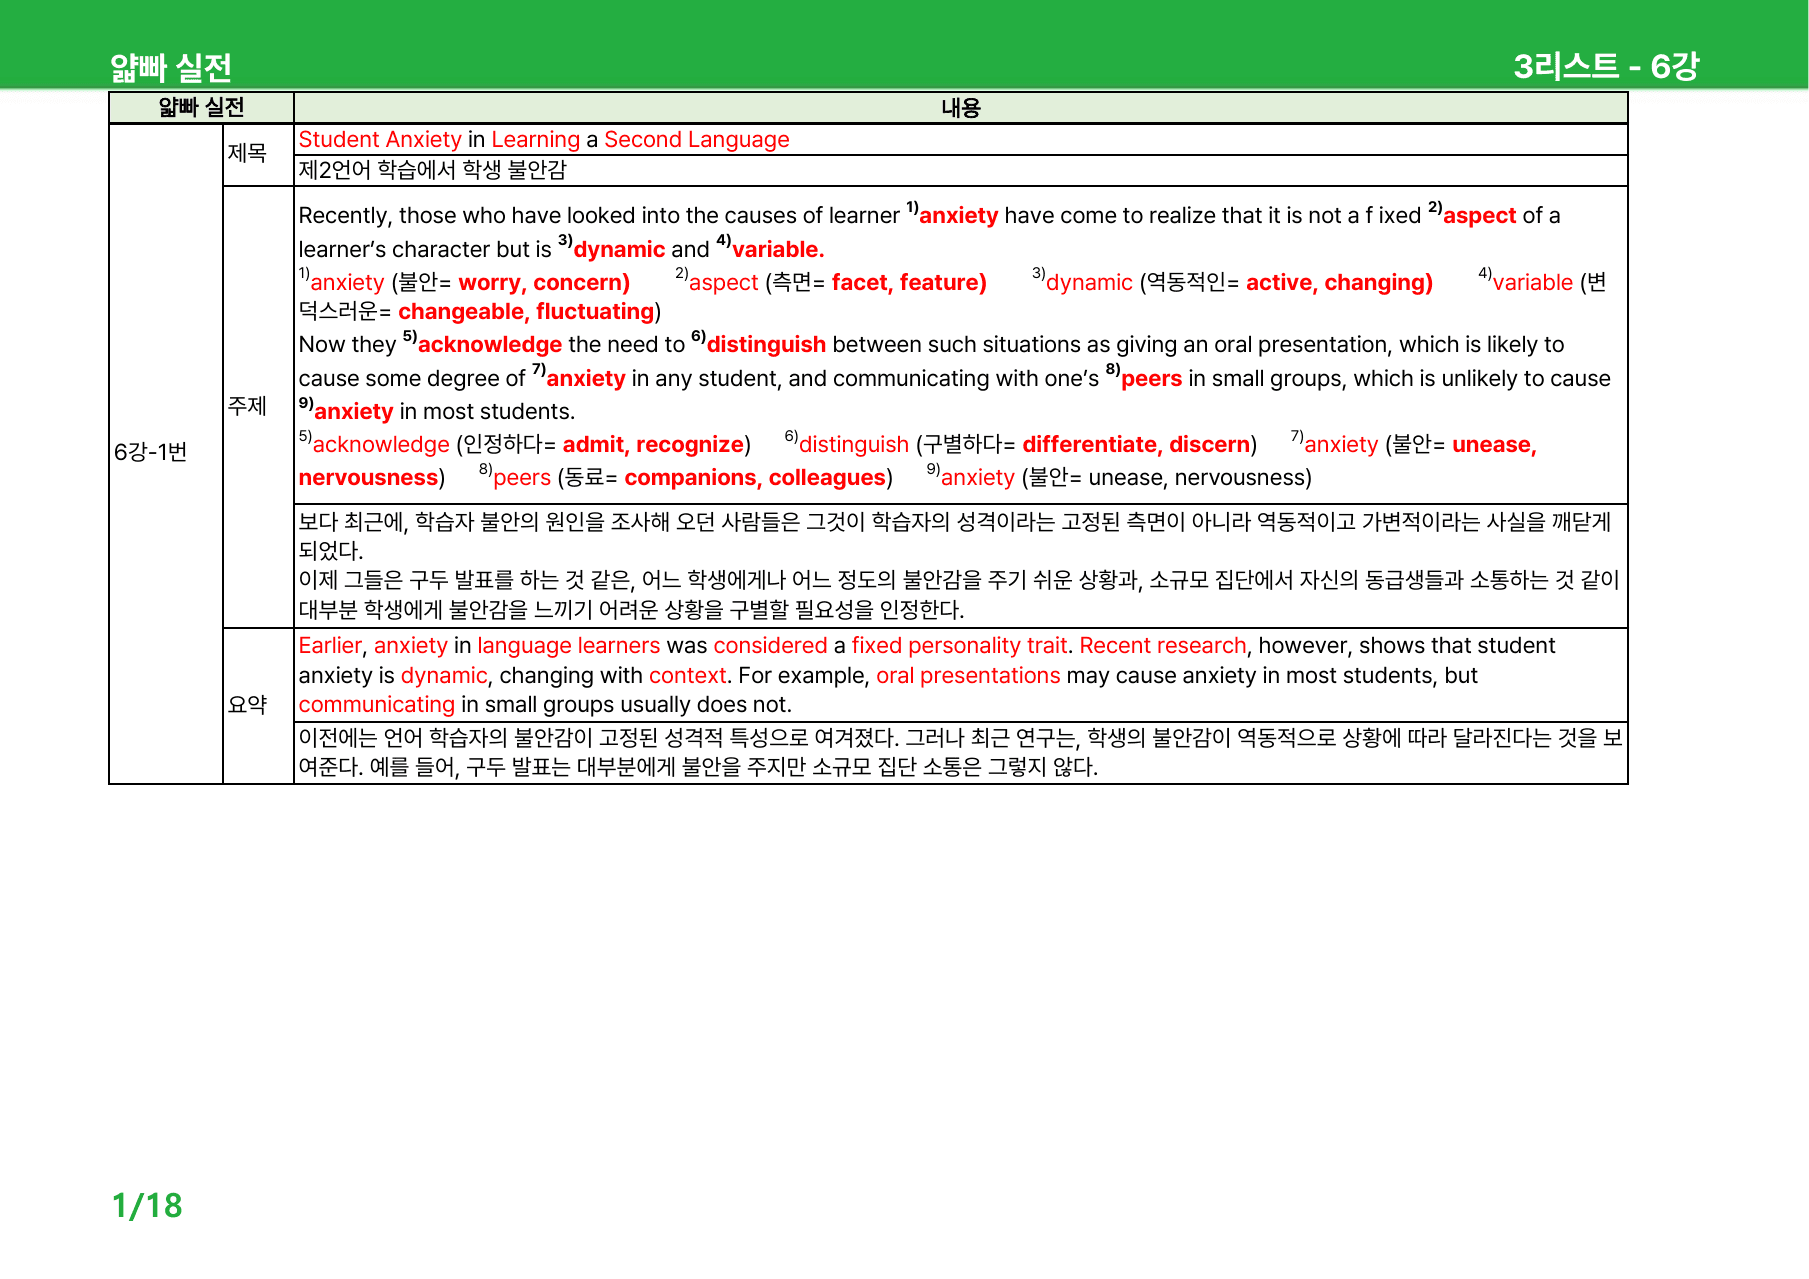1809x1279 pixels.
Task: Click the bold word 'acknowledge' in the passage
Action: point(490,345)
